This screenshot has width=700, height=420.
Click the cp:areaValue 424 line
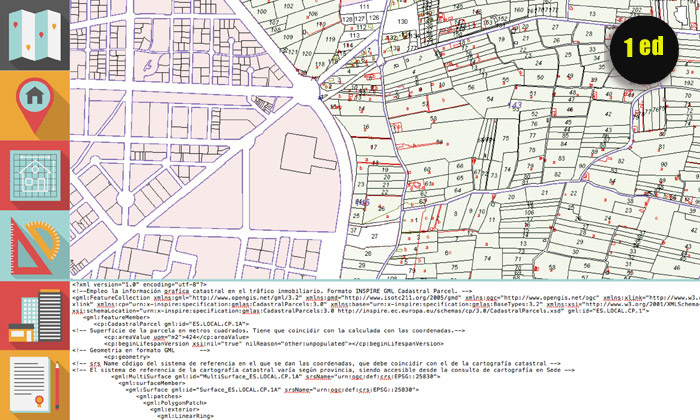click(176, 337)
